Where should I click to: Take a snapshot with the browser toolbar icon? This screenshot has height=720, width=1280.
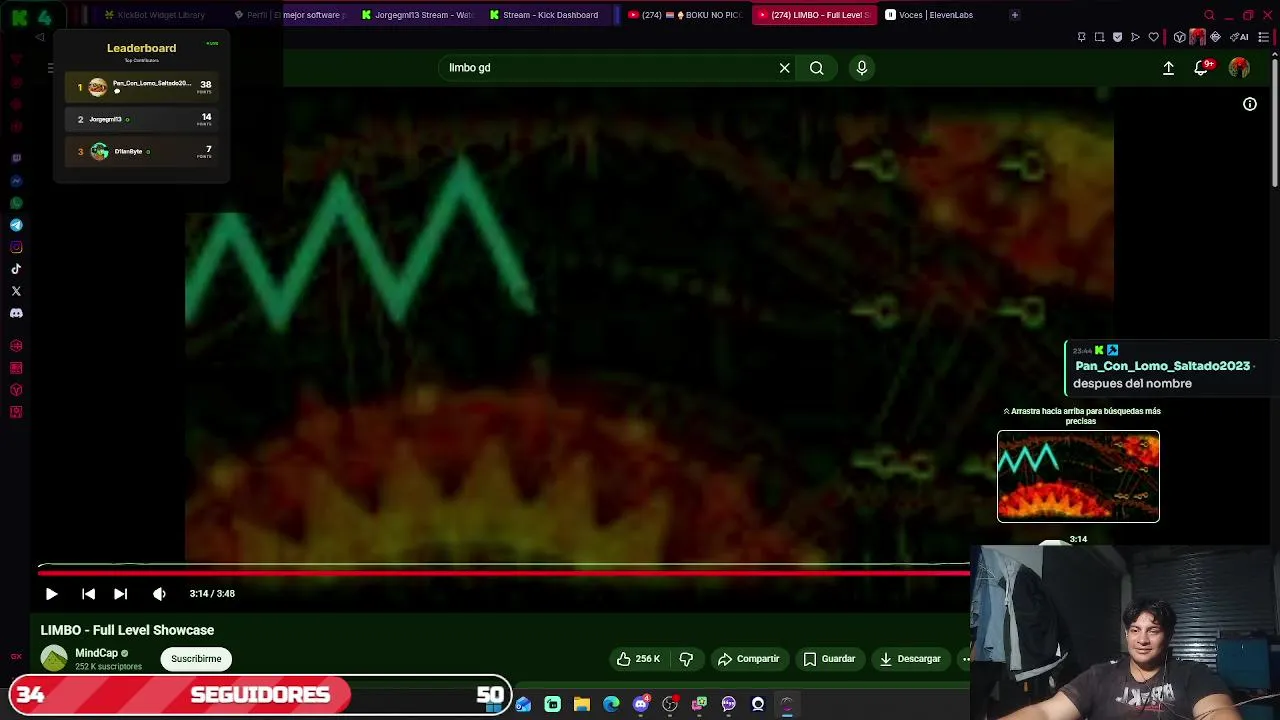(1099, 37)
